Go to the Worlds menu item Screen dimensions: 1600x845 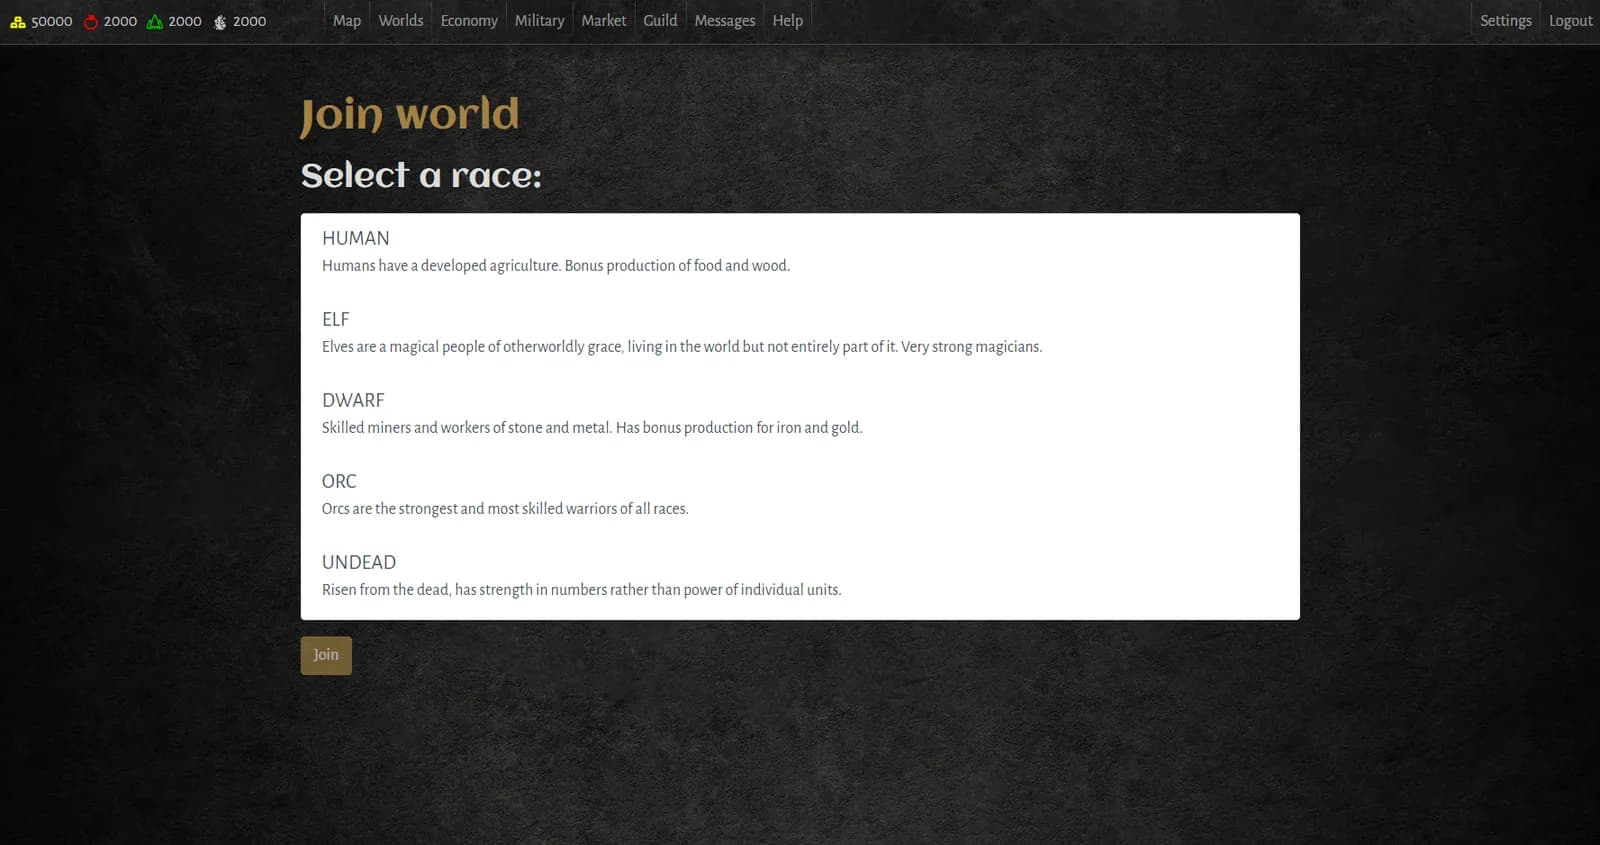[401, 21]
